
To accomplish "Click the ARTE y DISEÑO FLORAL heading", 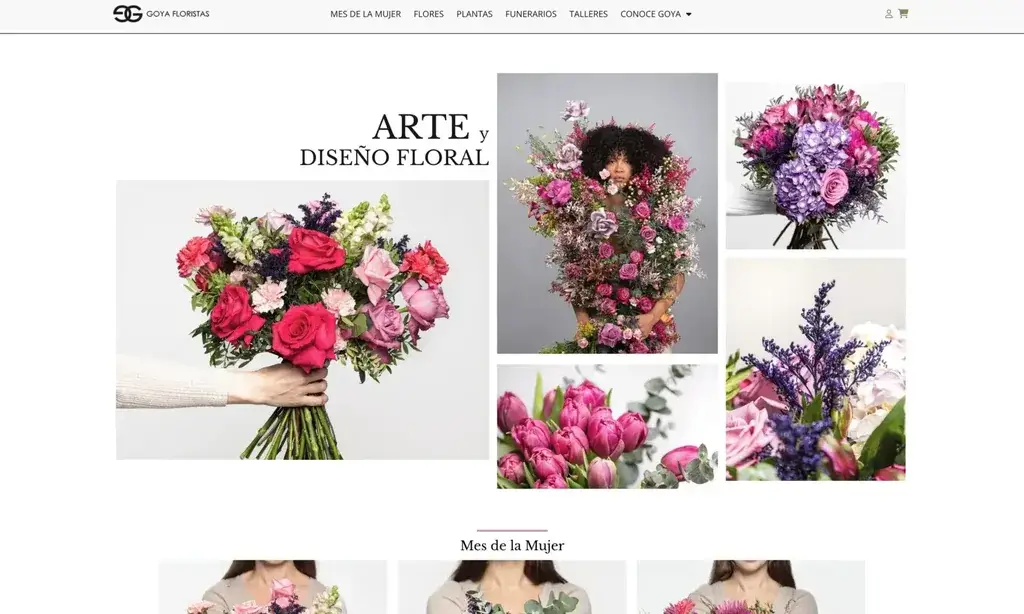I will (x=394, y=140).
